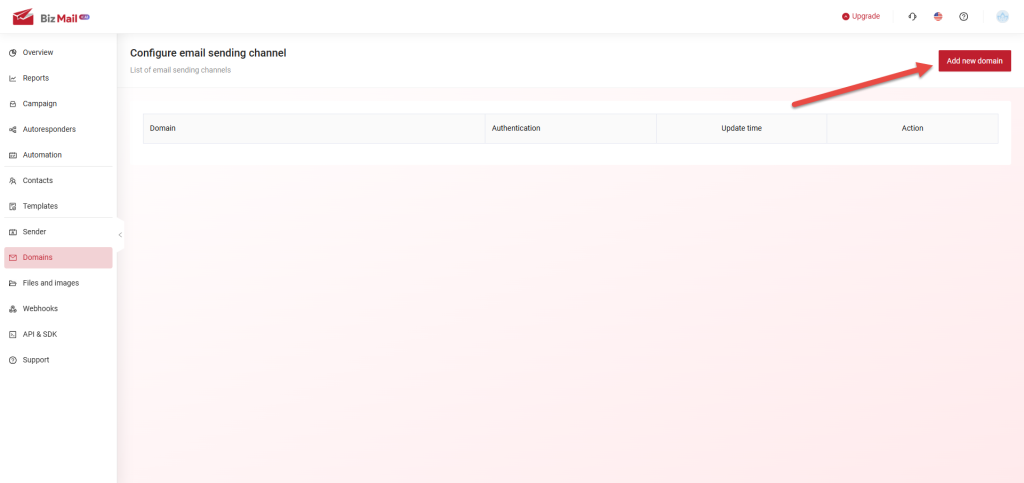The image size is (1024, 483).
Task: Open the Templates page
Action: click(40, 206)
